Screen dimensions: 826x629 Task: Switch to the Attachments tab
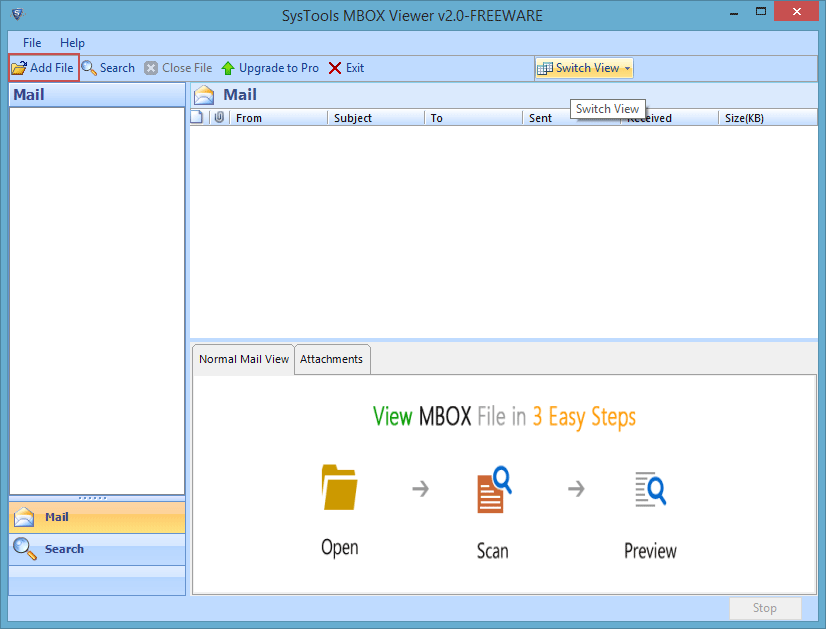332,359
